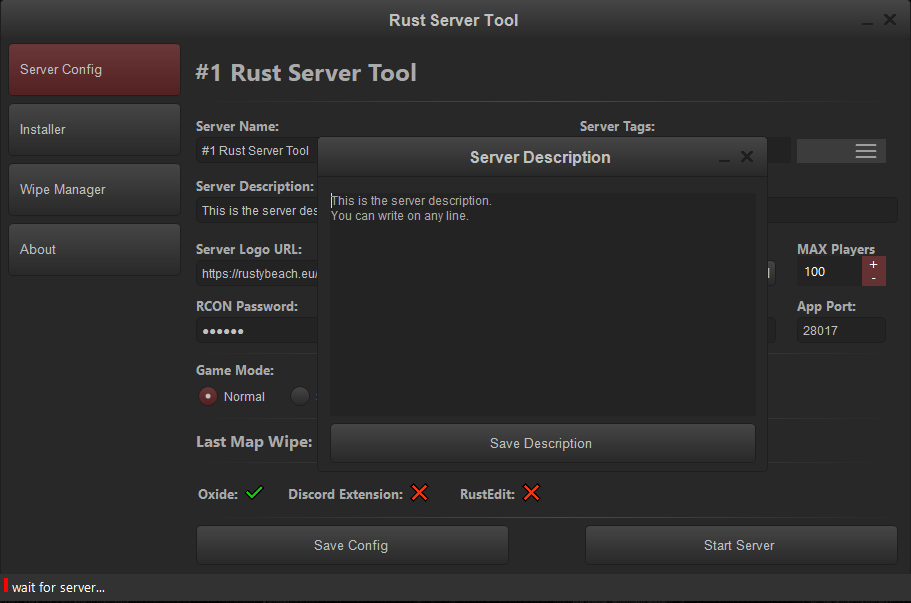This screenshot has width=911, height=603.
Task: Click the Start Server button
Action: 740,545
